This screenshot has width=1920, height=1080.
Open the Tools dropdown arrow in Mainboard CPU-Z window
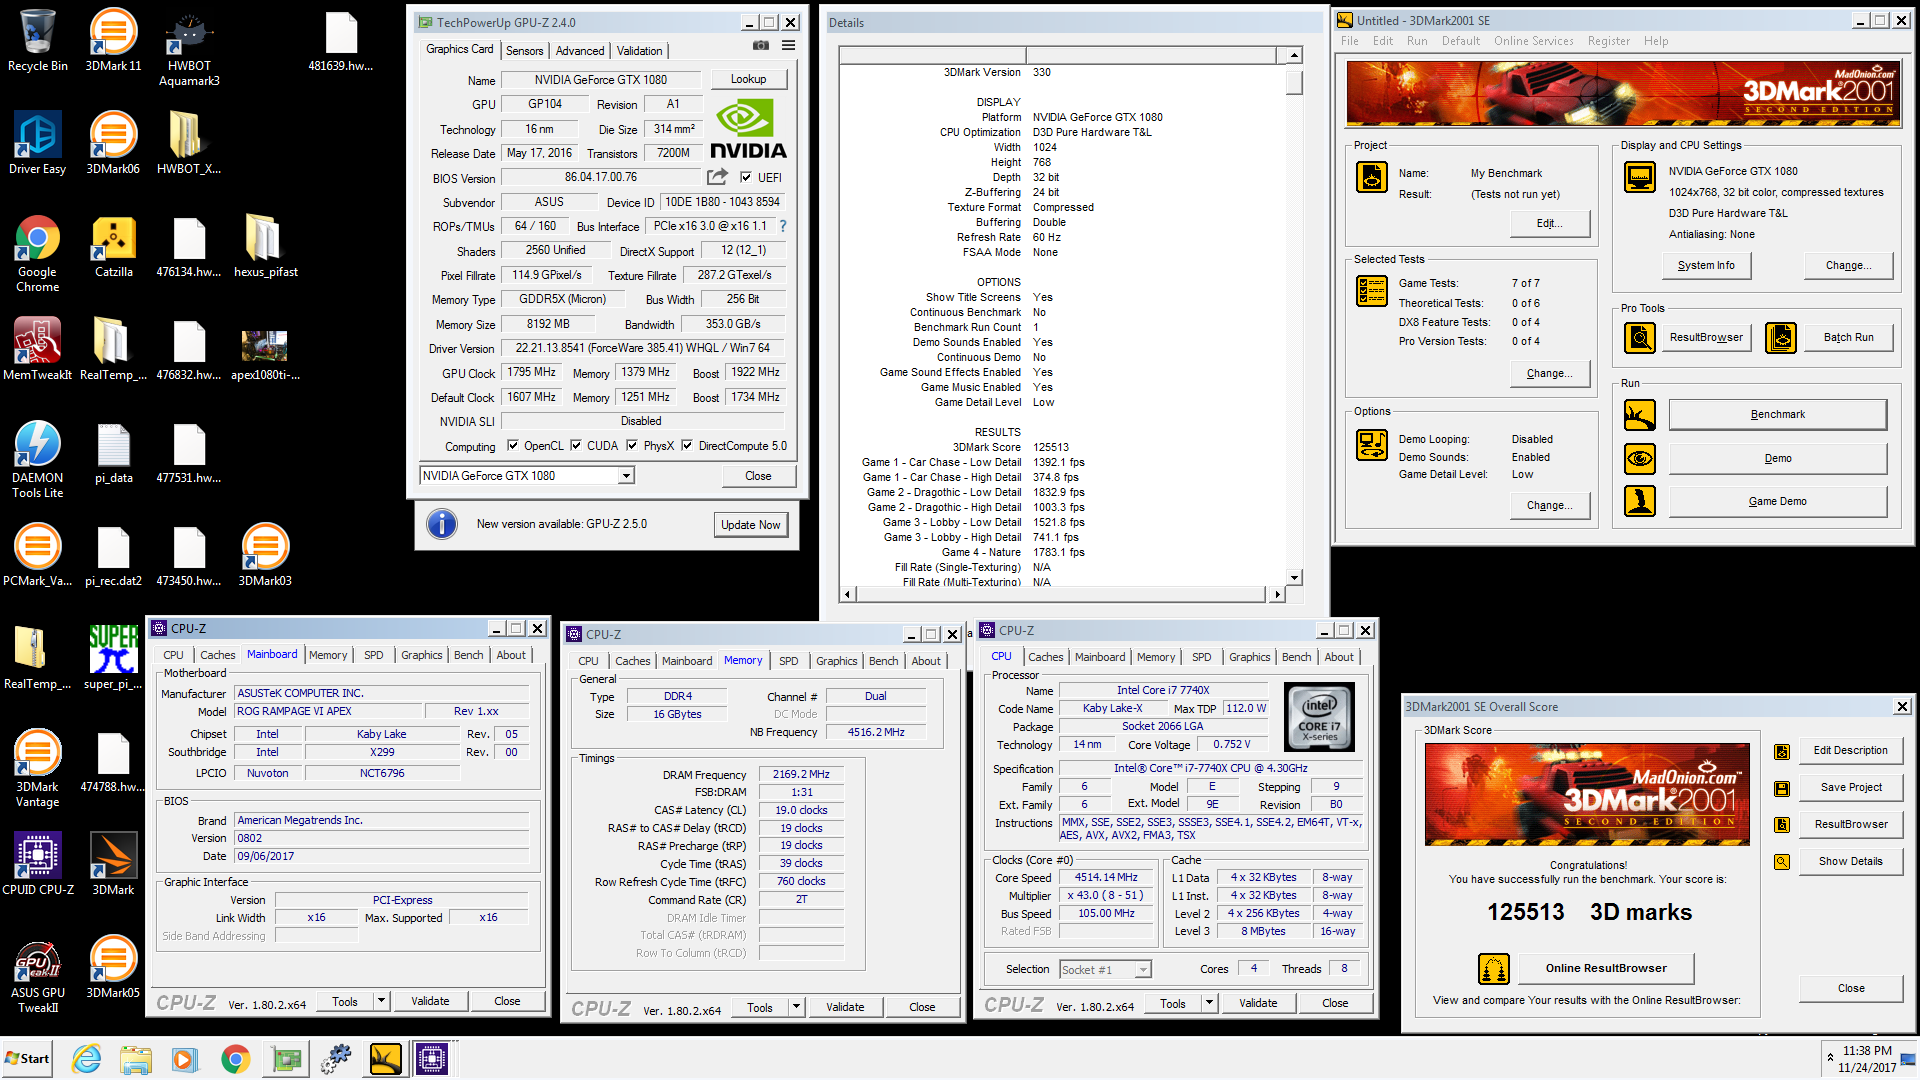381,1001
